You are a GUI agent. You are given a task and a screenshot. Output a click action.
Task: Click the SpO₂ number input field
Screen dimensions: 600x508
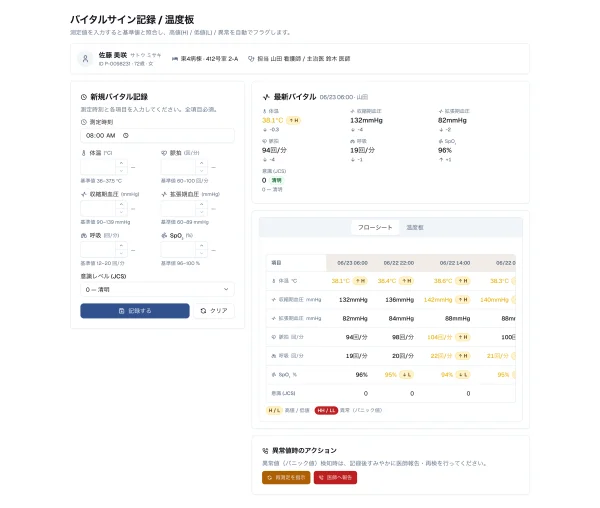(x=178, y=250)
